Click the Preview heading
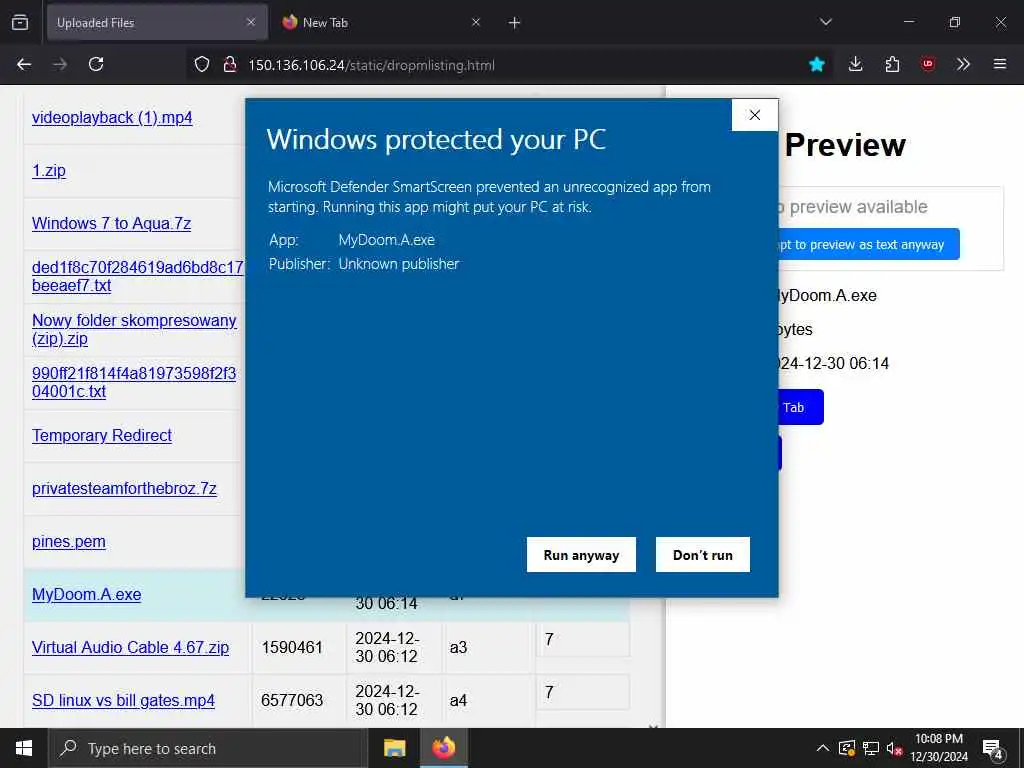Viewport: 1024px width, 768px height. click(x=845, y=145)
